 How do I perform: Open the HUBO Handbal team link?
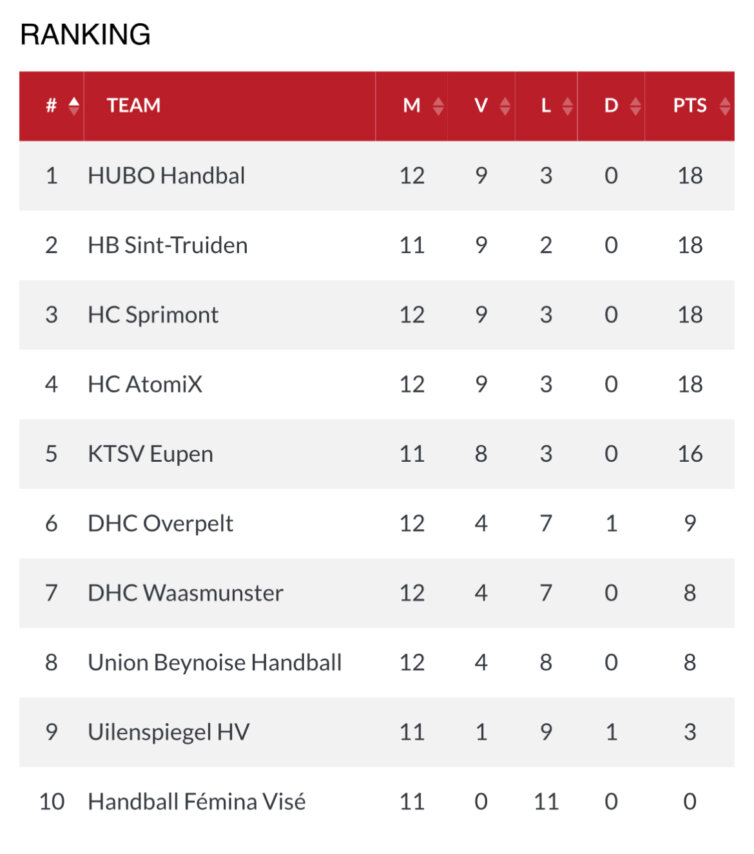pyautogui.click(x=166, y=176)
